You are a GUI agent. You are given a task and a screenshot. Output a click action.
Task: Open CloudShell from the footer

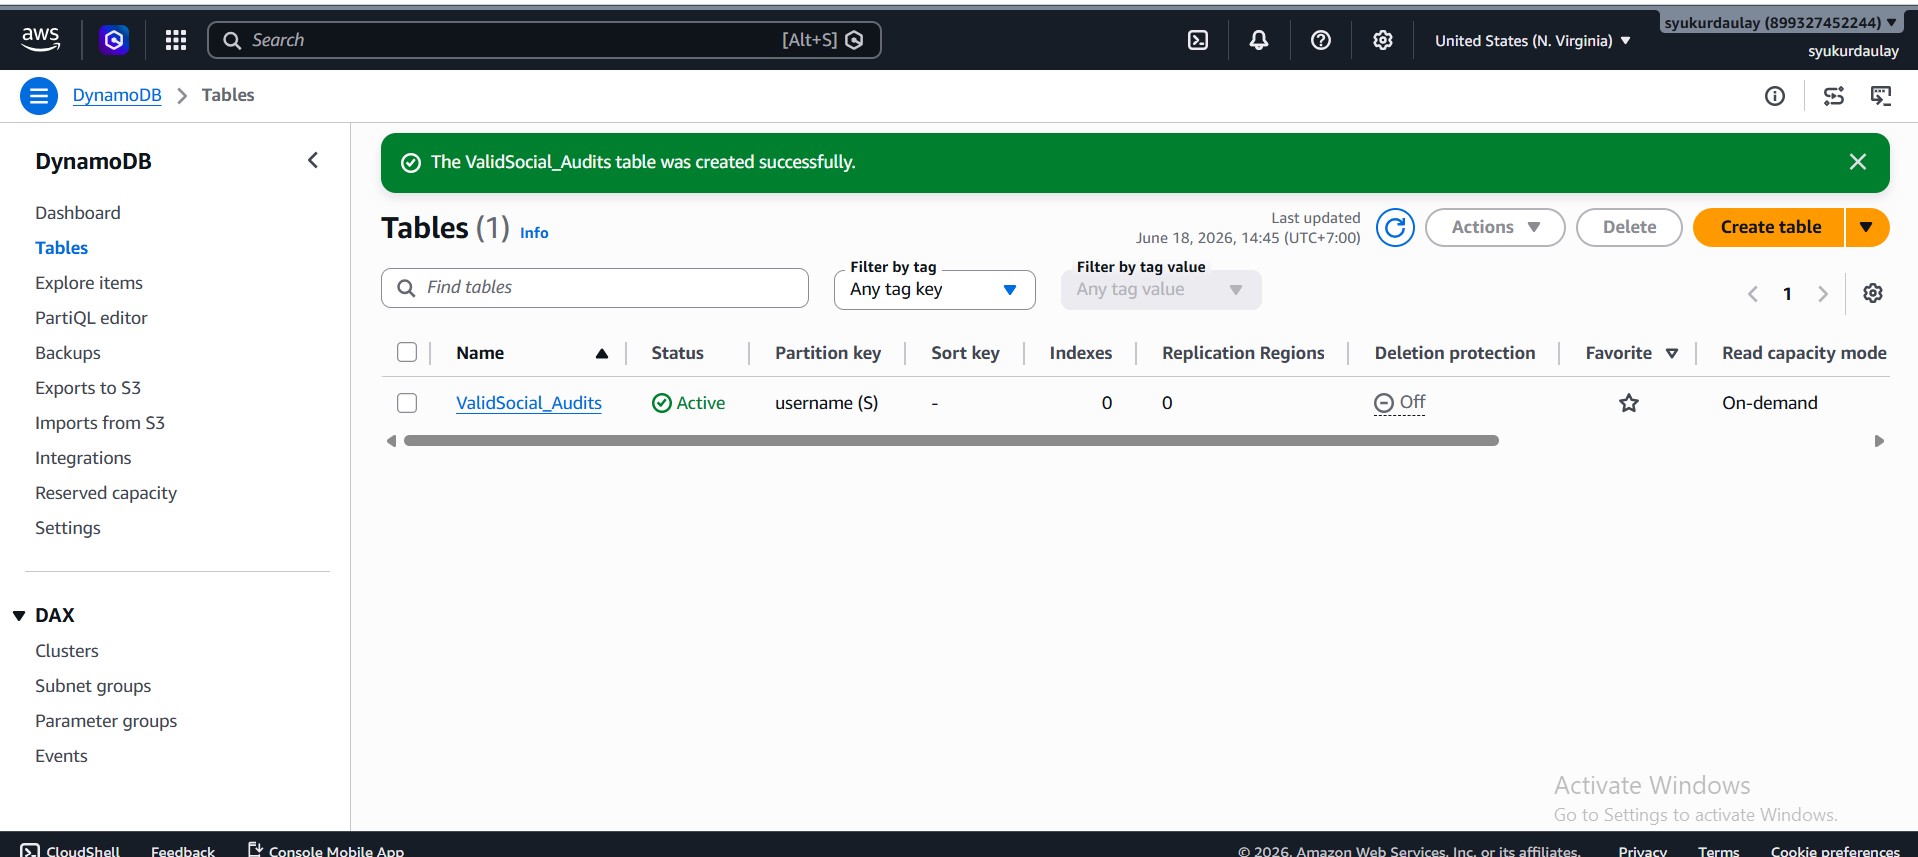tap(70, 850)
